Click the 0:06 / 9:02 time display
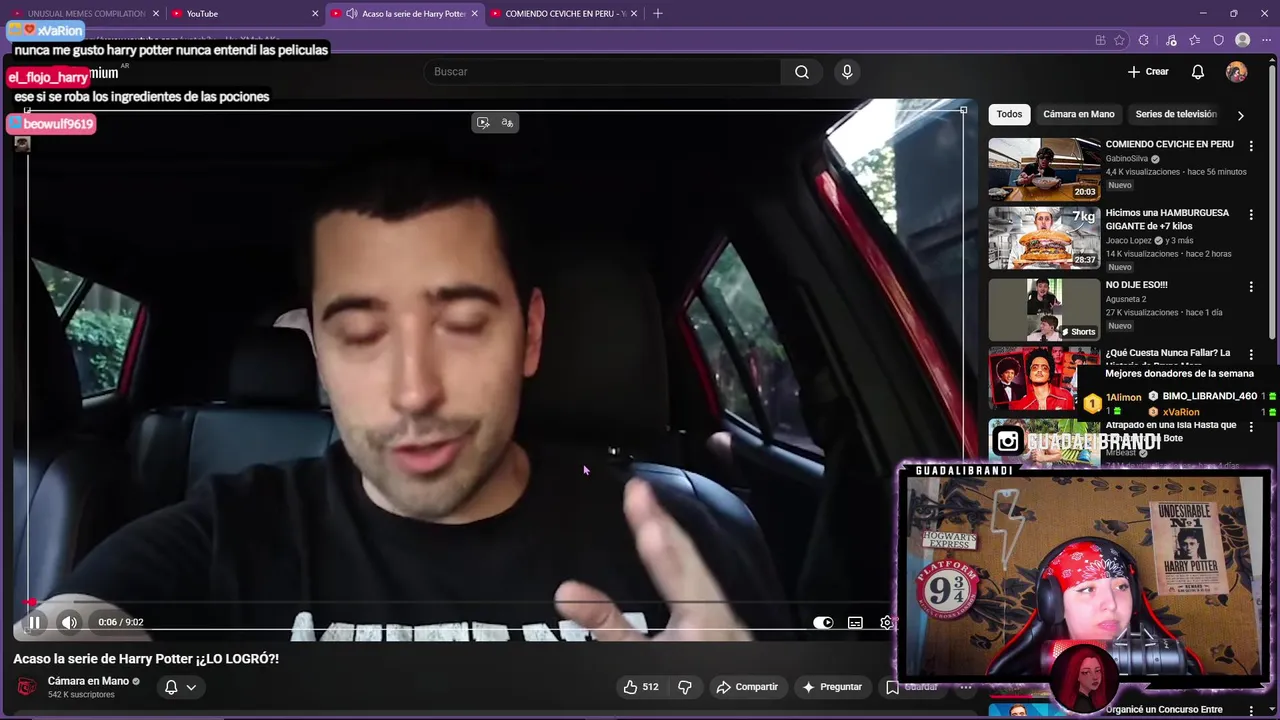1280x720 pixels. click(x=121, y=622)
